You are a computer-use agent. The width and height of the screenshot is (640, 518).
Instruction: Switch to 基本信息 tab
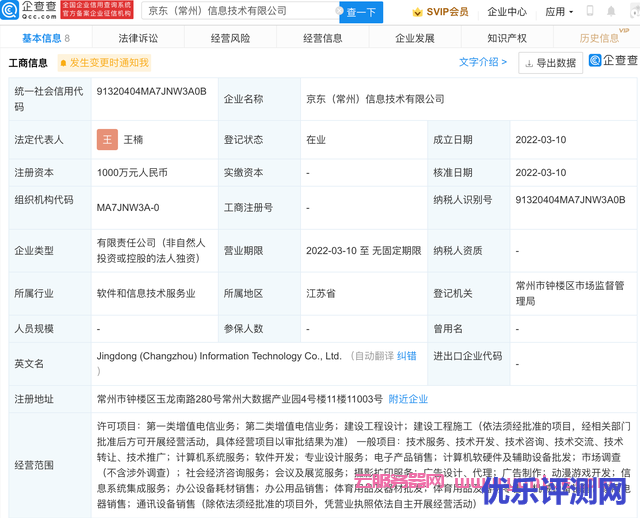[x=46, y=38]
